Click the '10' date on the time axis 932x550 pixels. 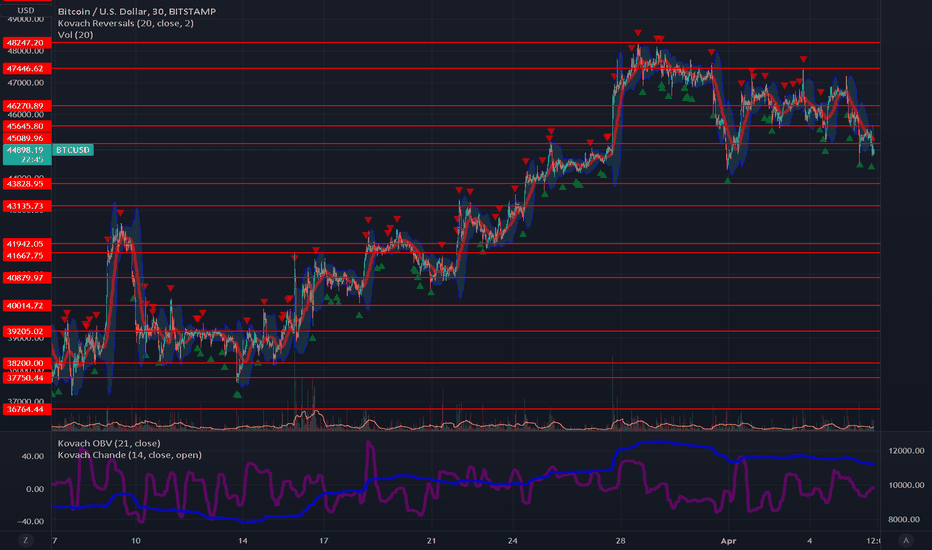[136, 540]
